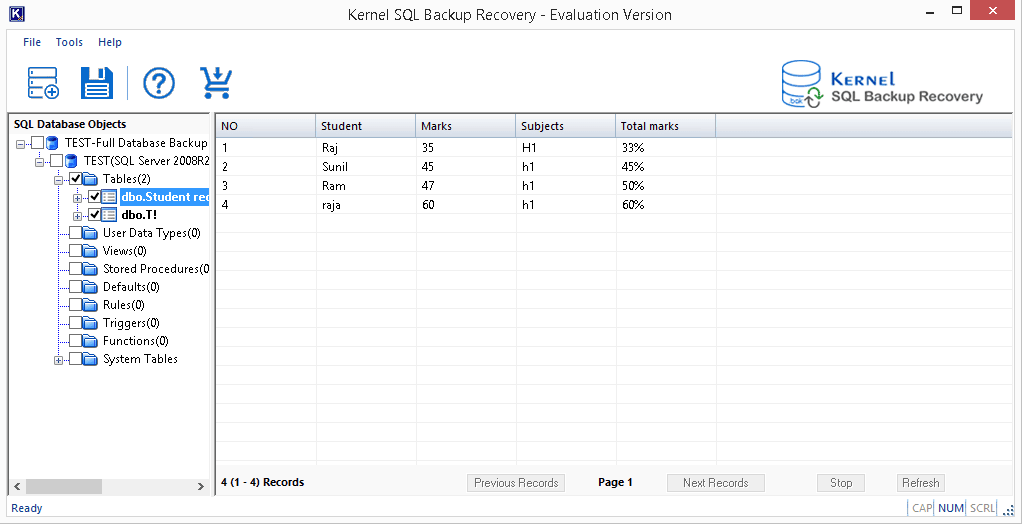Select the Sunil student cell
The width and height of the screenshot is (1022, 524).
[x=366, y=166]
